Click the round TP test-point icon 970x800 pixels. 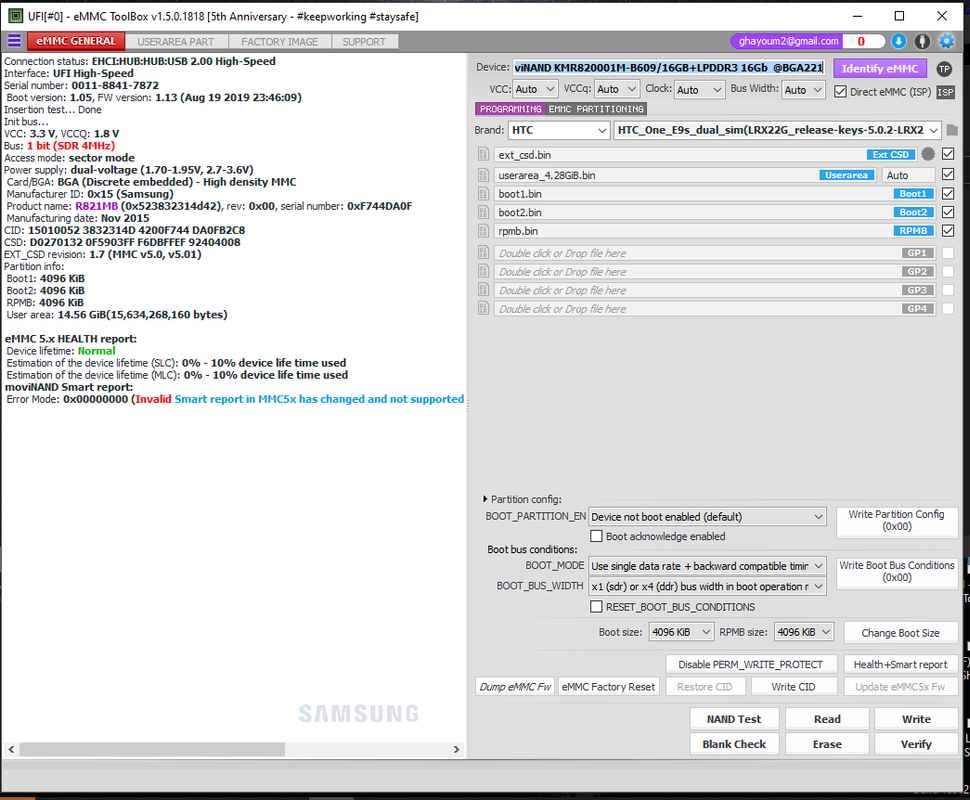coord(944,69)
